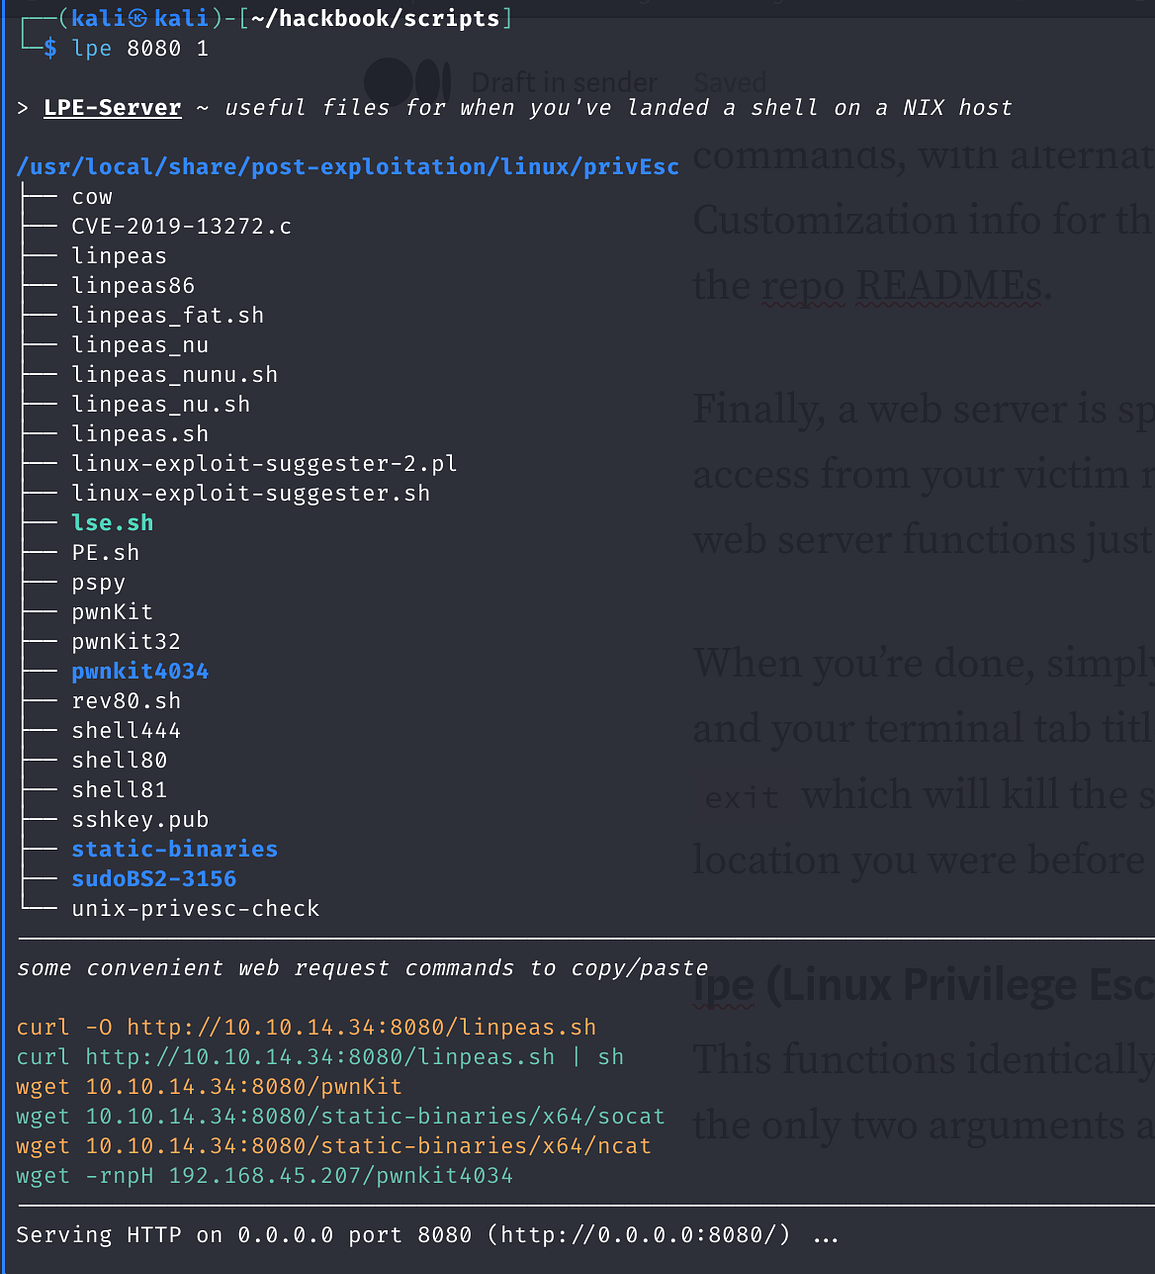
Task: Click the 'some convenient web request commands' line
Action: click(x=362, y=968)
